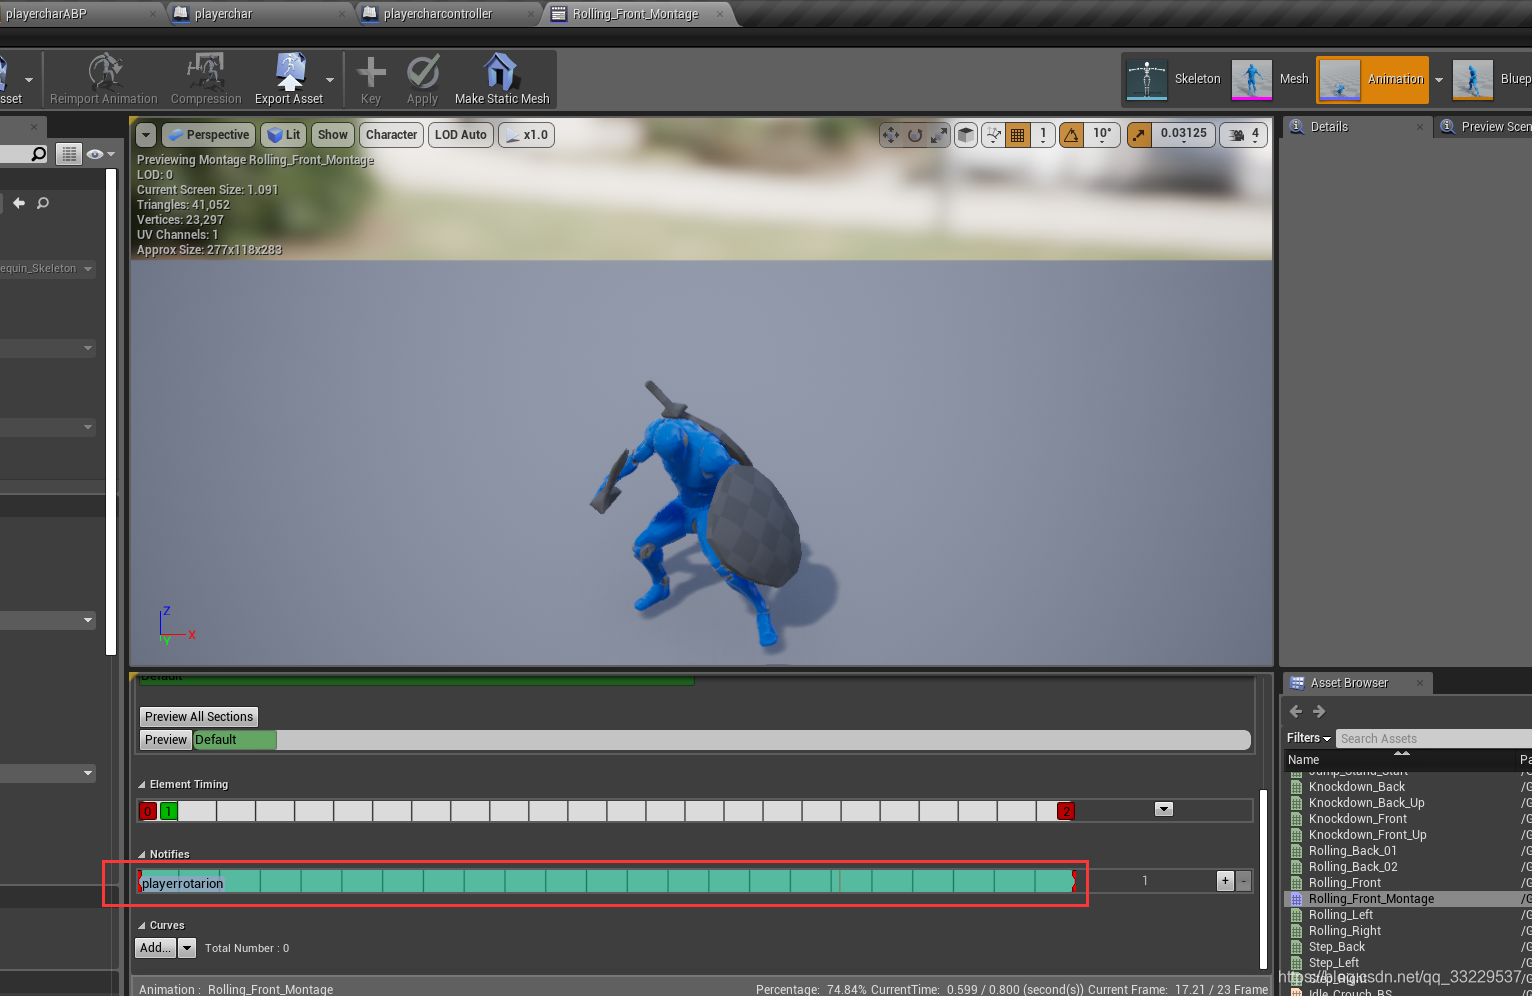Viewport: 1532px width, 996px height.
Task: Click Reimport Animation toolbar icon
Action: pos(104,71)
